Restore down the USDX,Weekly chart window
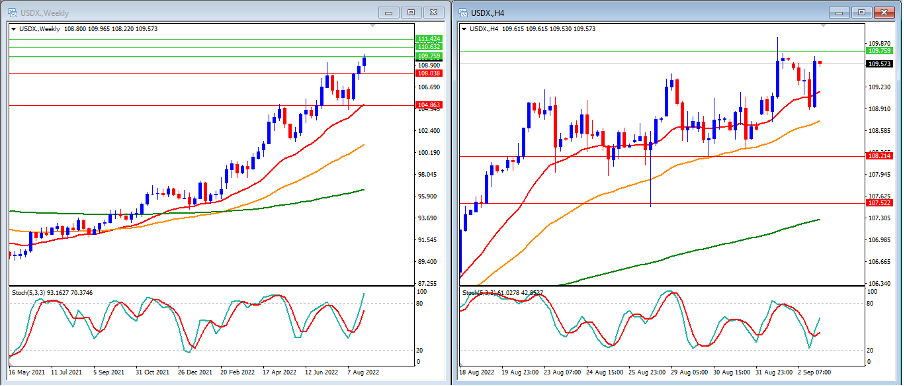 [412, 12]
